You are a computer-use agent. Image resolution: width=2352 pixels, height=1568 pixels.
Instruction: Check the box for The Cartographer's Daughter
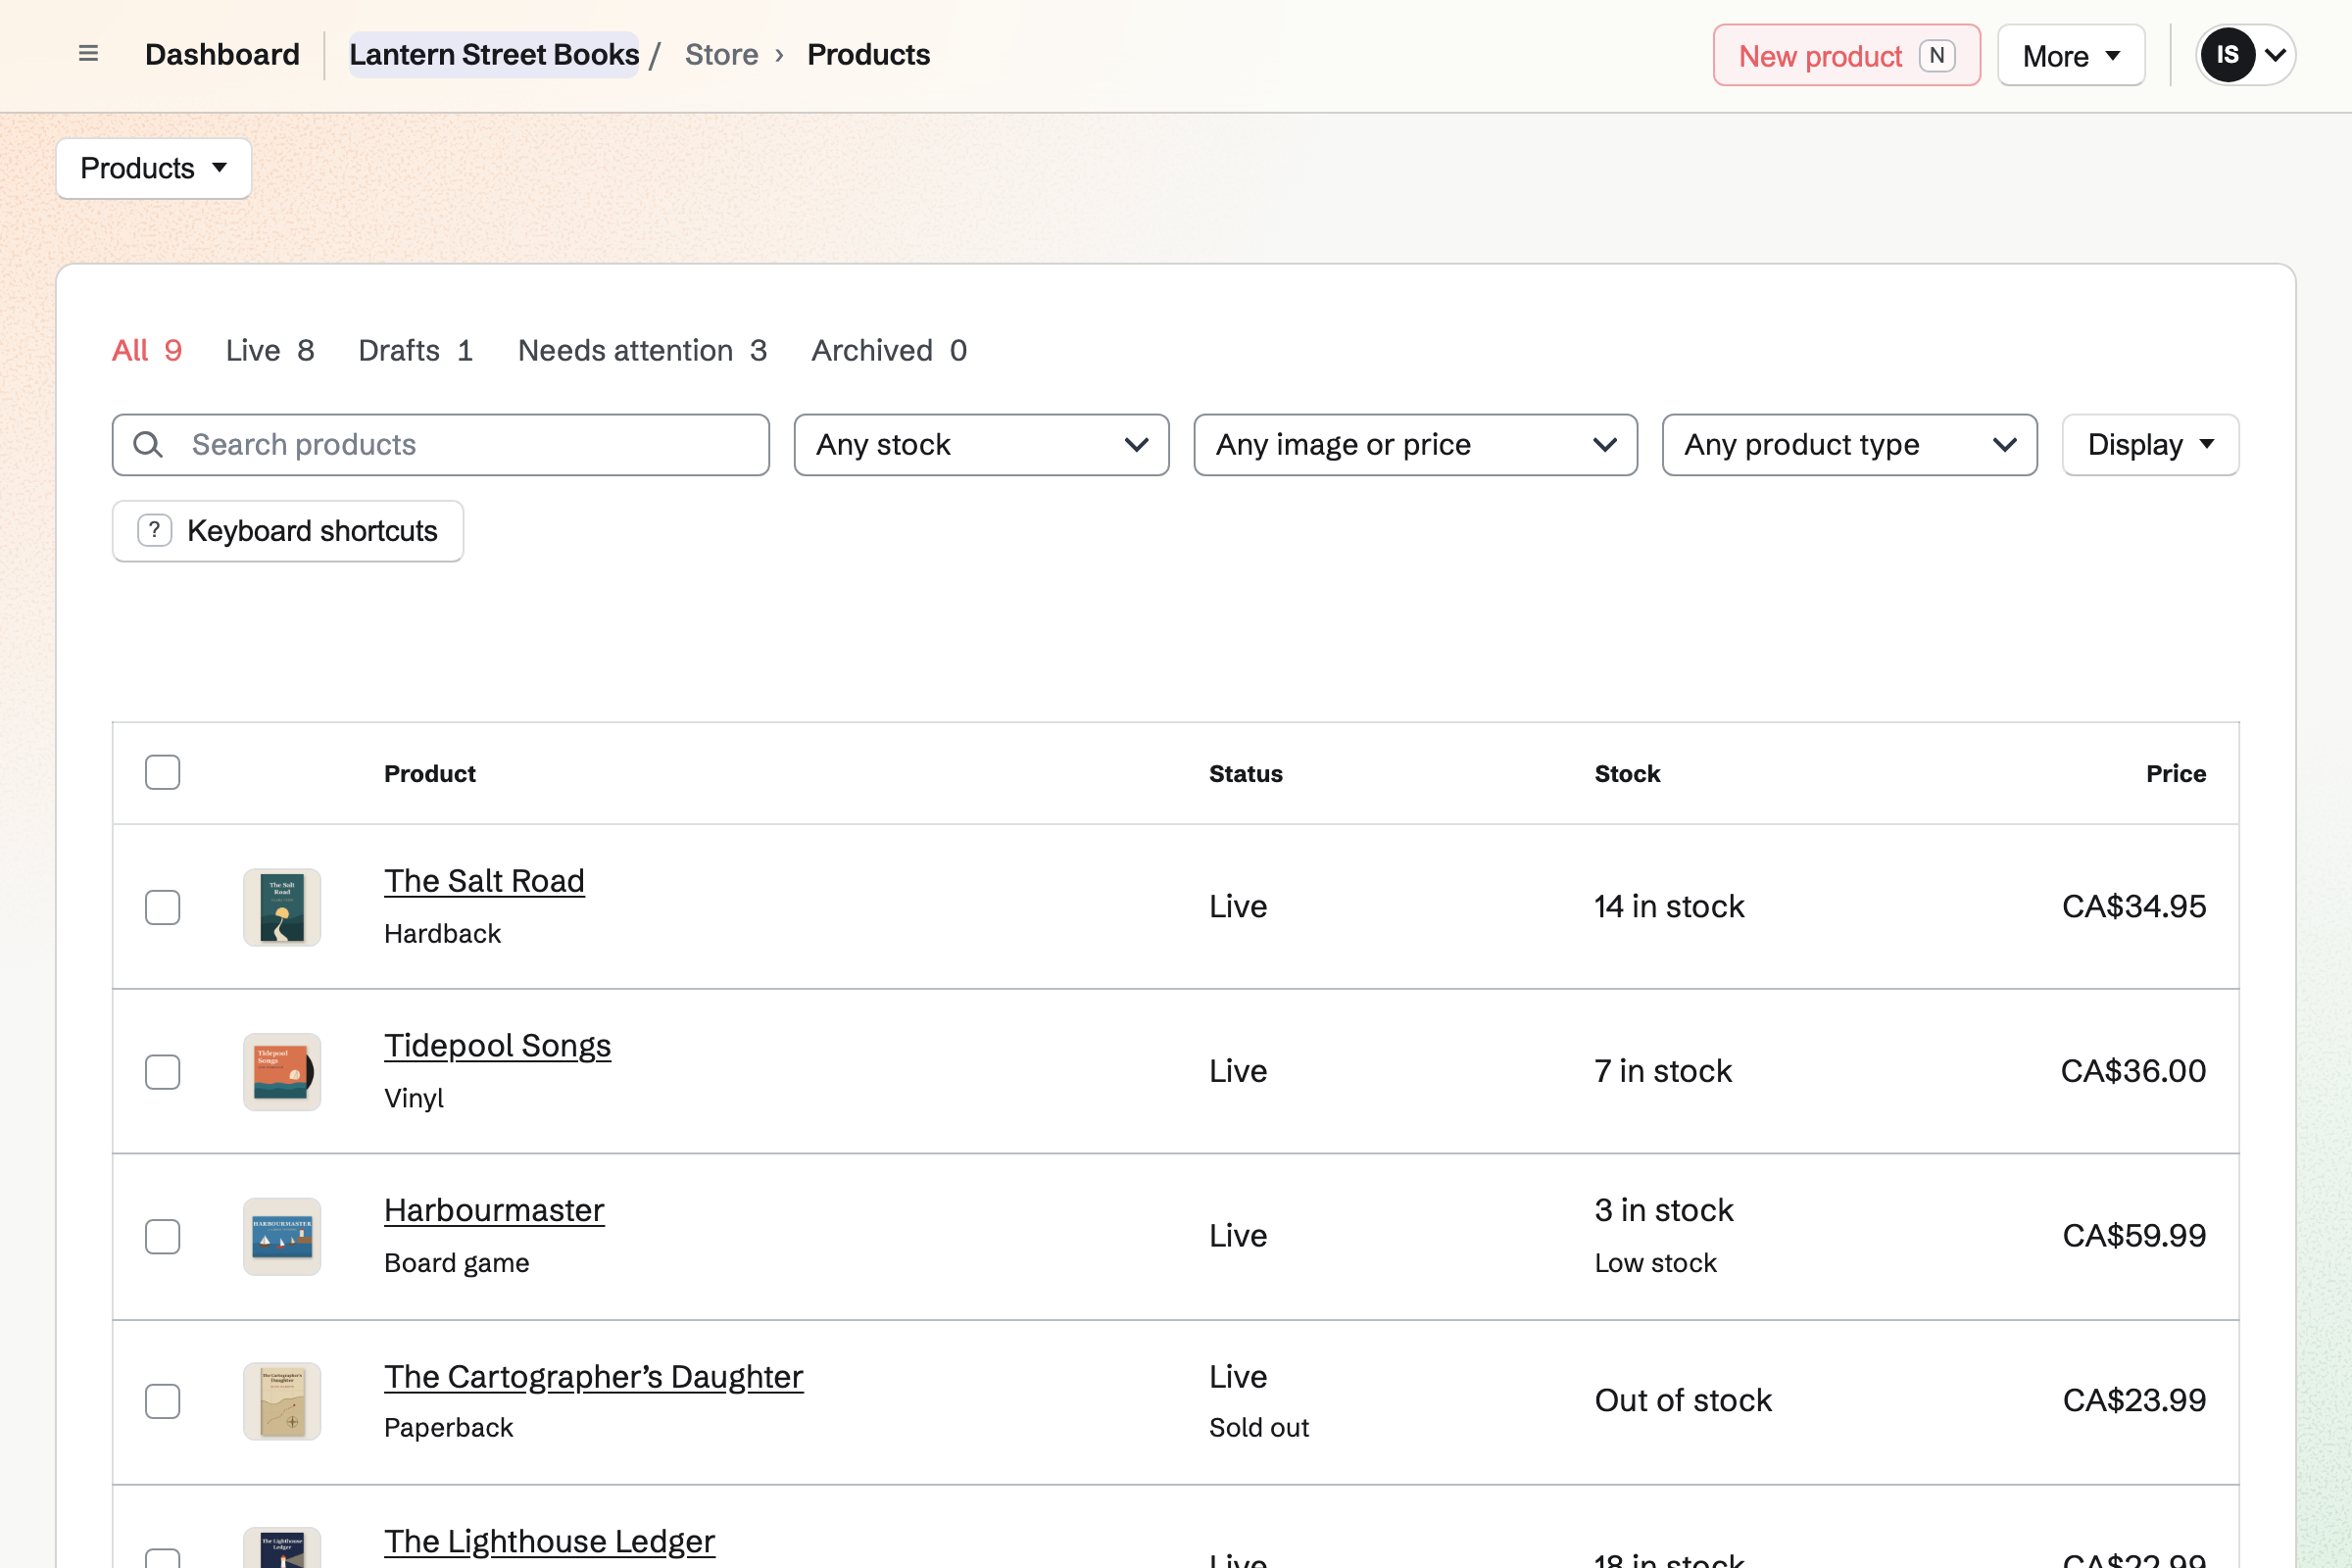pyautogui.click(x=162, y=1401)
